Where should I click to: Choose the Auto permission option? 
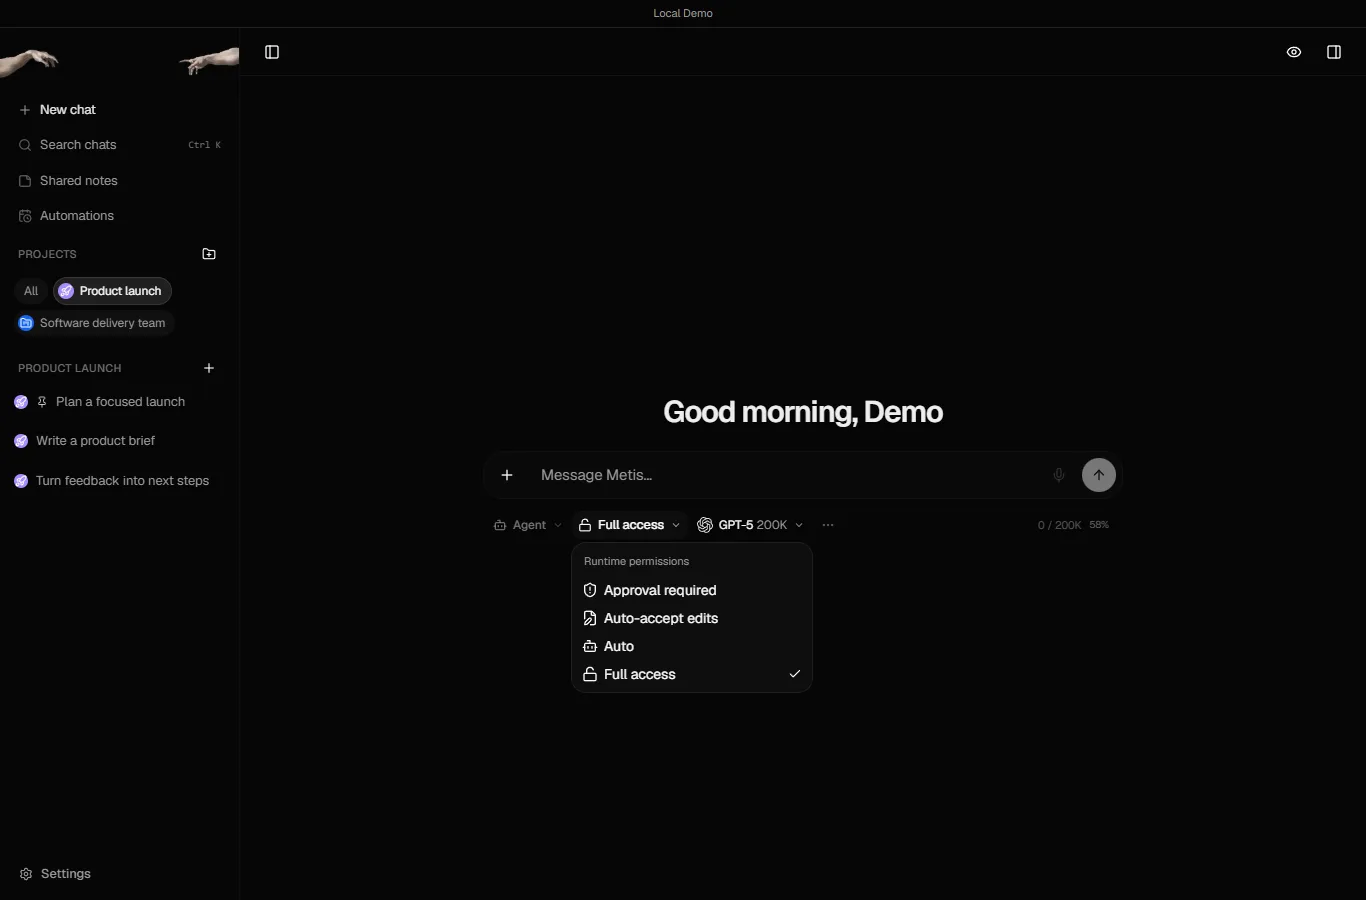(692, 646)
